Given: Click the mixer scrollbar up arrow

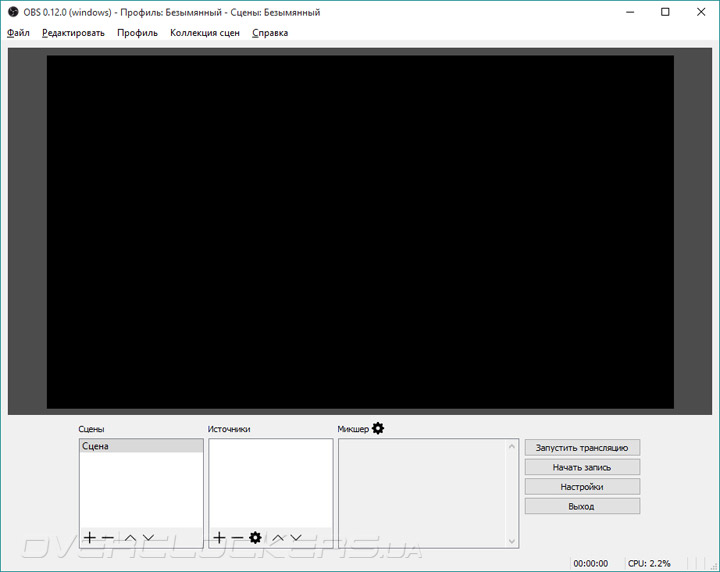Looking at the screenshot, I should [x=512, y=446].
